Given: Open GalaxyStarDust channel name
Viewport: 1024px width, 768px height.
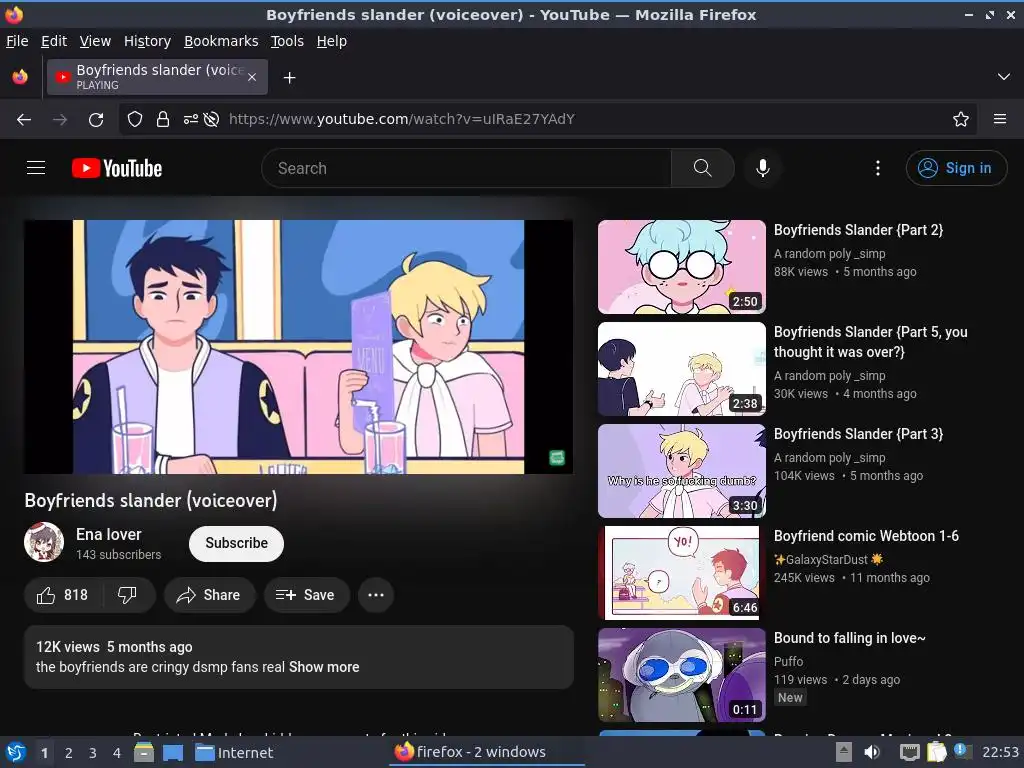Looking at the screenshot, I should click(x=827, y=560).
